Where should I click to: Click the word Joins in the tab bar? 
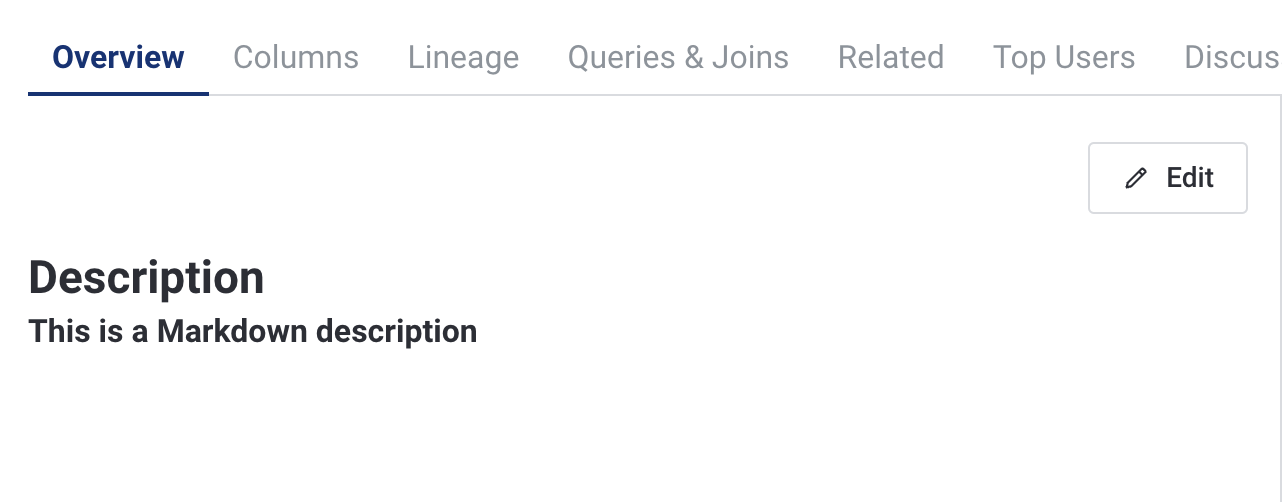point(750,58)
